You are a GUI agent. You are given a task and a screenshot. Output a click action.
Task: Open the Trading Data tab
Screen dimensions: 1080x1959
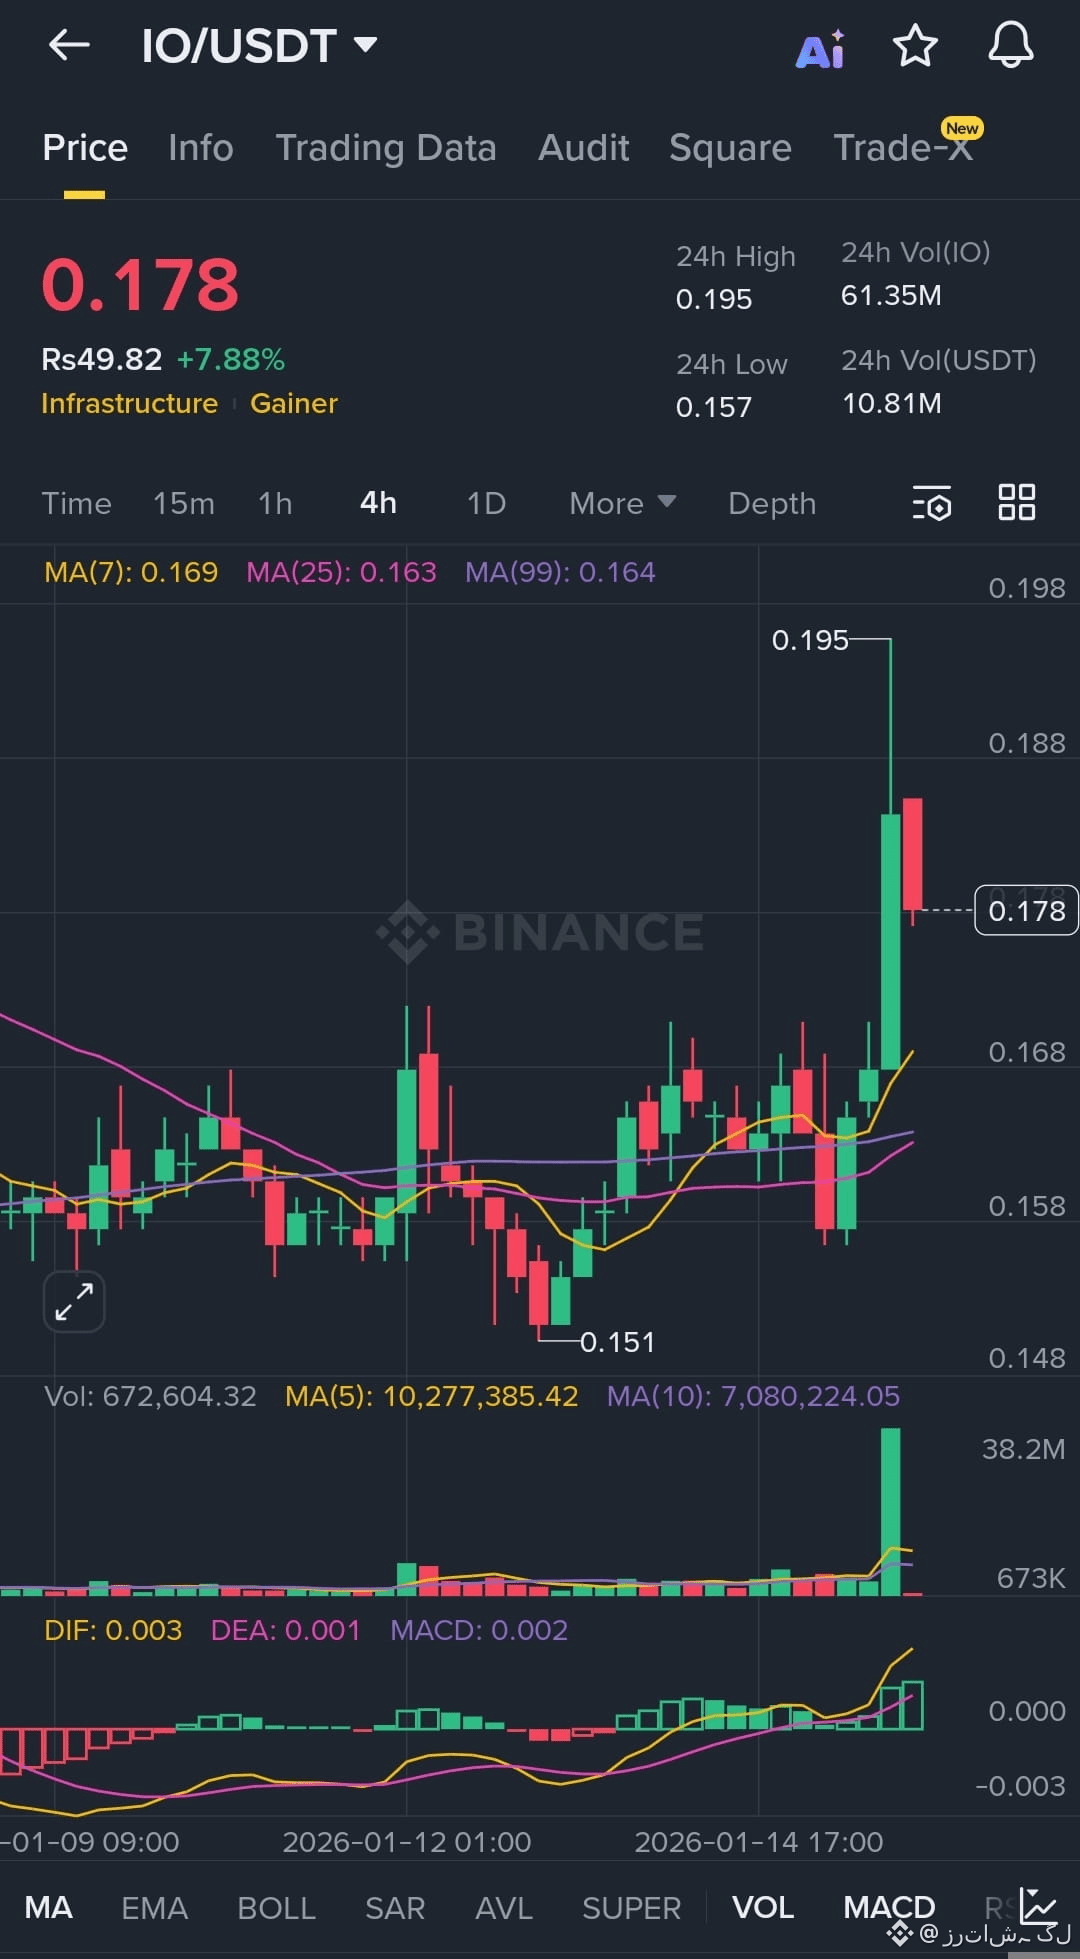(x=386, y=148)
